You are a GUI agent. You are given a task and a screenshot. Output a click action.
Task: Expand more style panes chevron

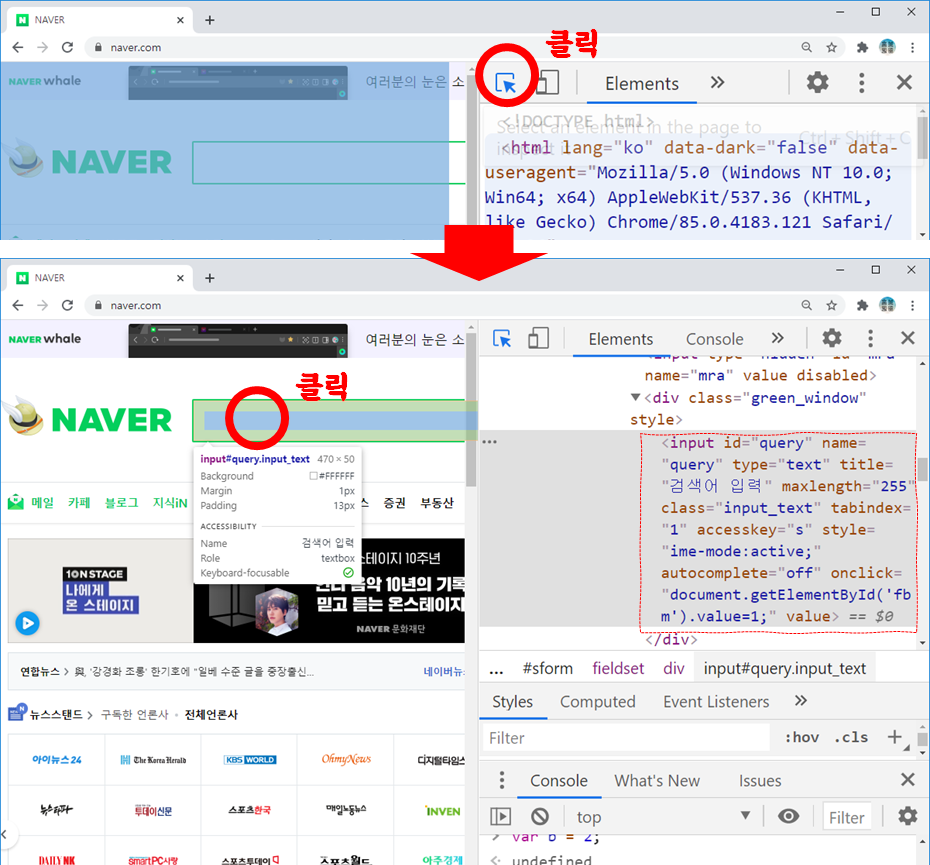coord(801,701)
